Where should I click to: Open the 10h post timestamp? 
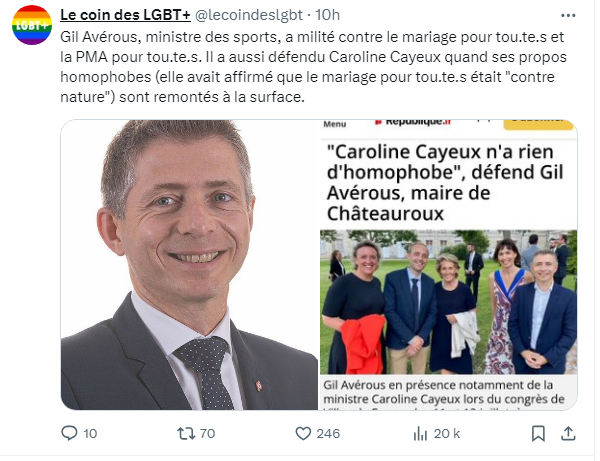328,15
